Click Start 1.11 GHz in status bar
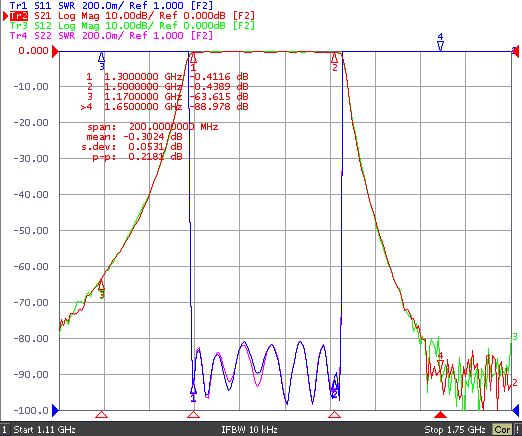522x436 pixels. [44, 429]
